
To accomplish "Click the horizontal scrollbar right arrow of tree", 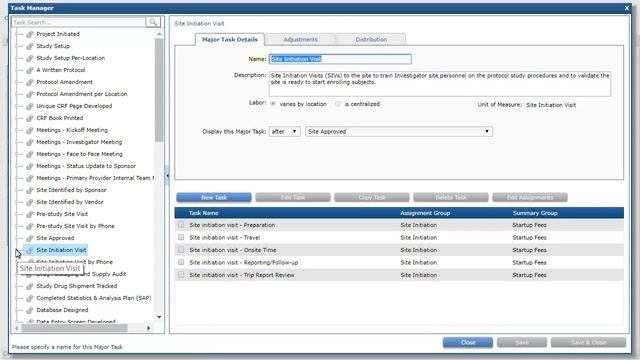I will [x=148, y=328].
